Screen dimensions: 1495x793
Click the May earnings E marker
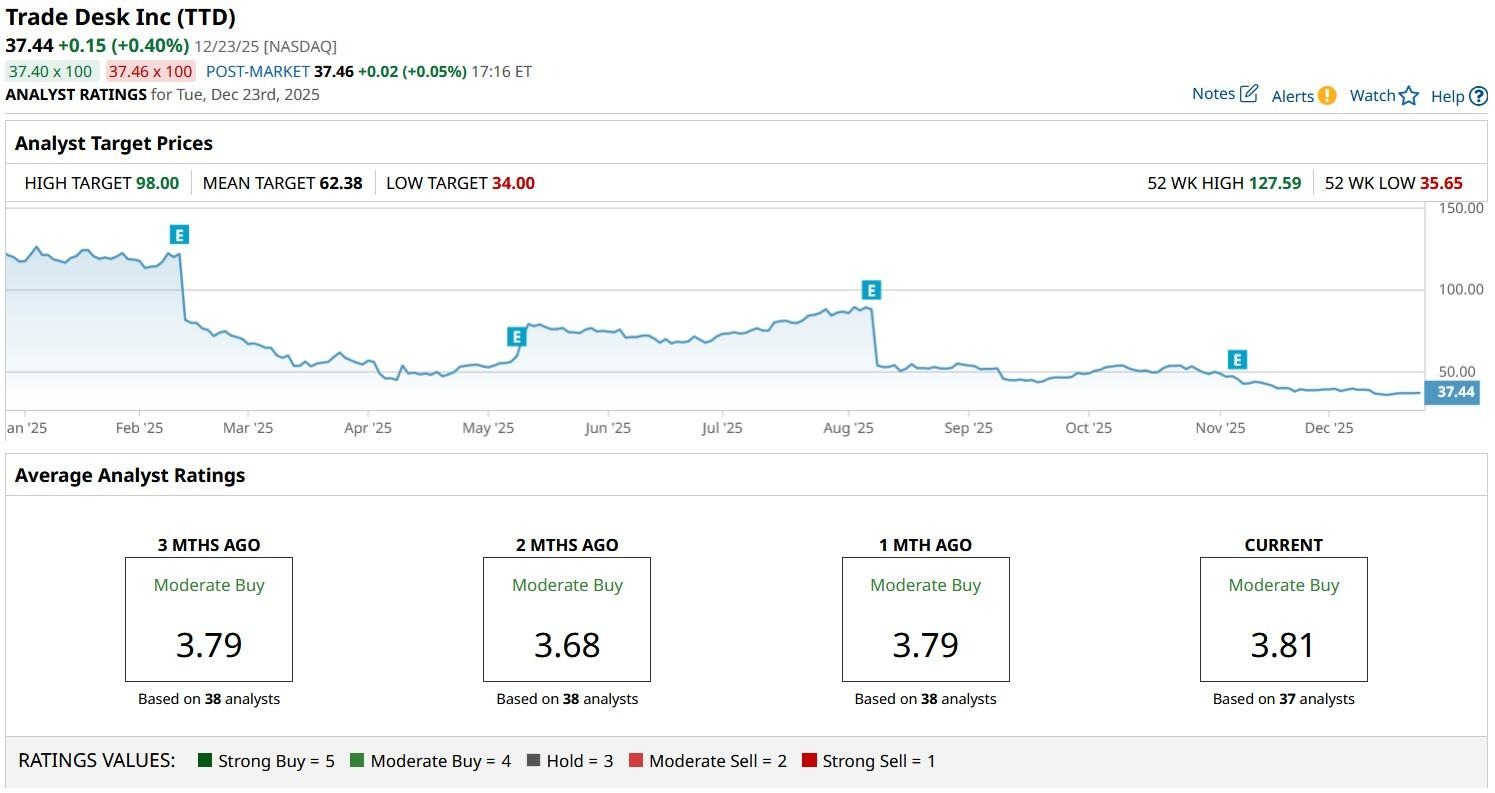pyautogui.click(x=516, y=336)
